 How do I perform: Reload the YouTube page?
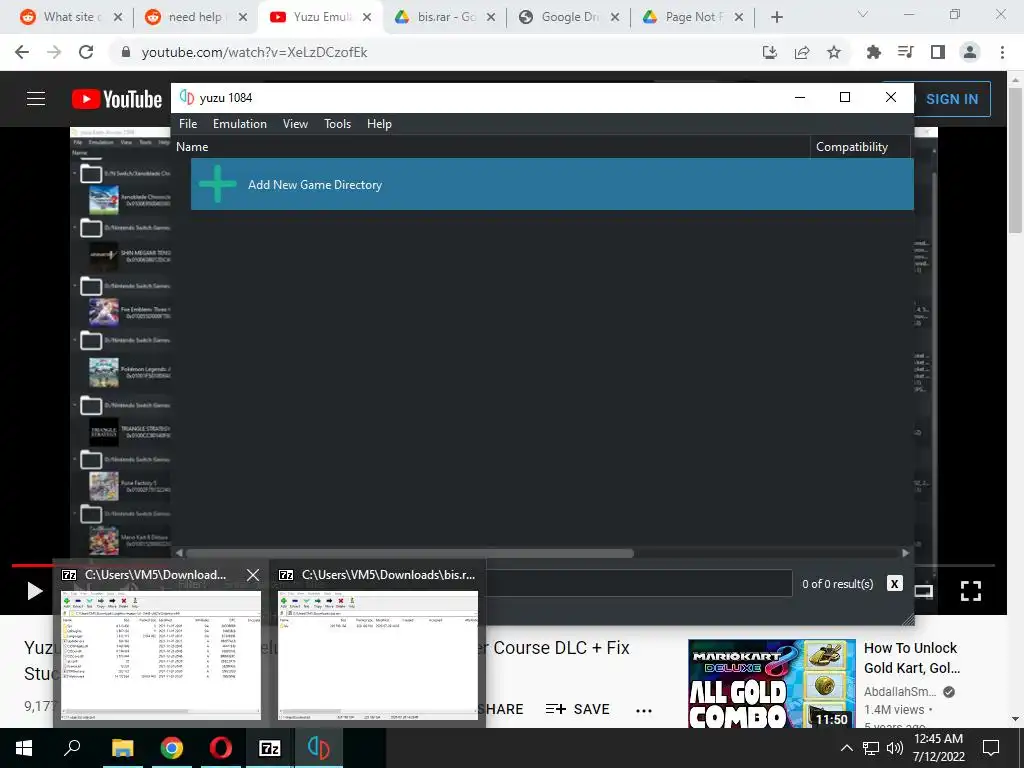pyautogui.click(x=86, y=52)
